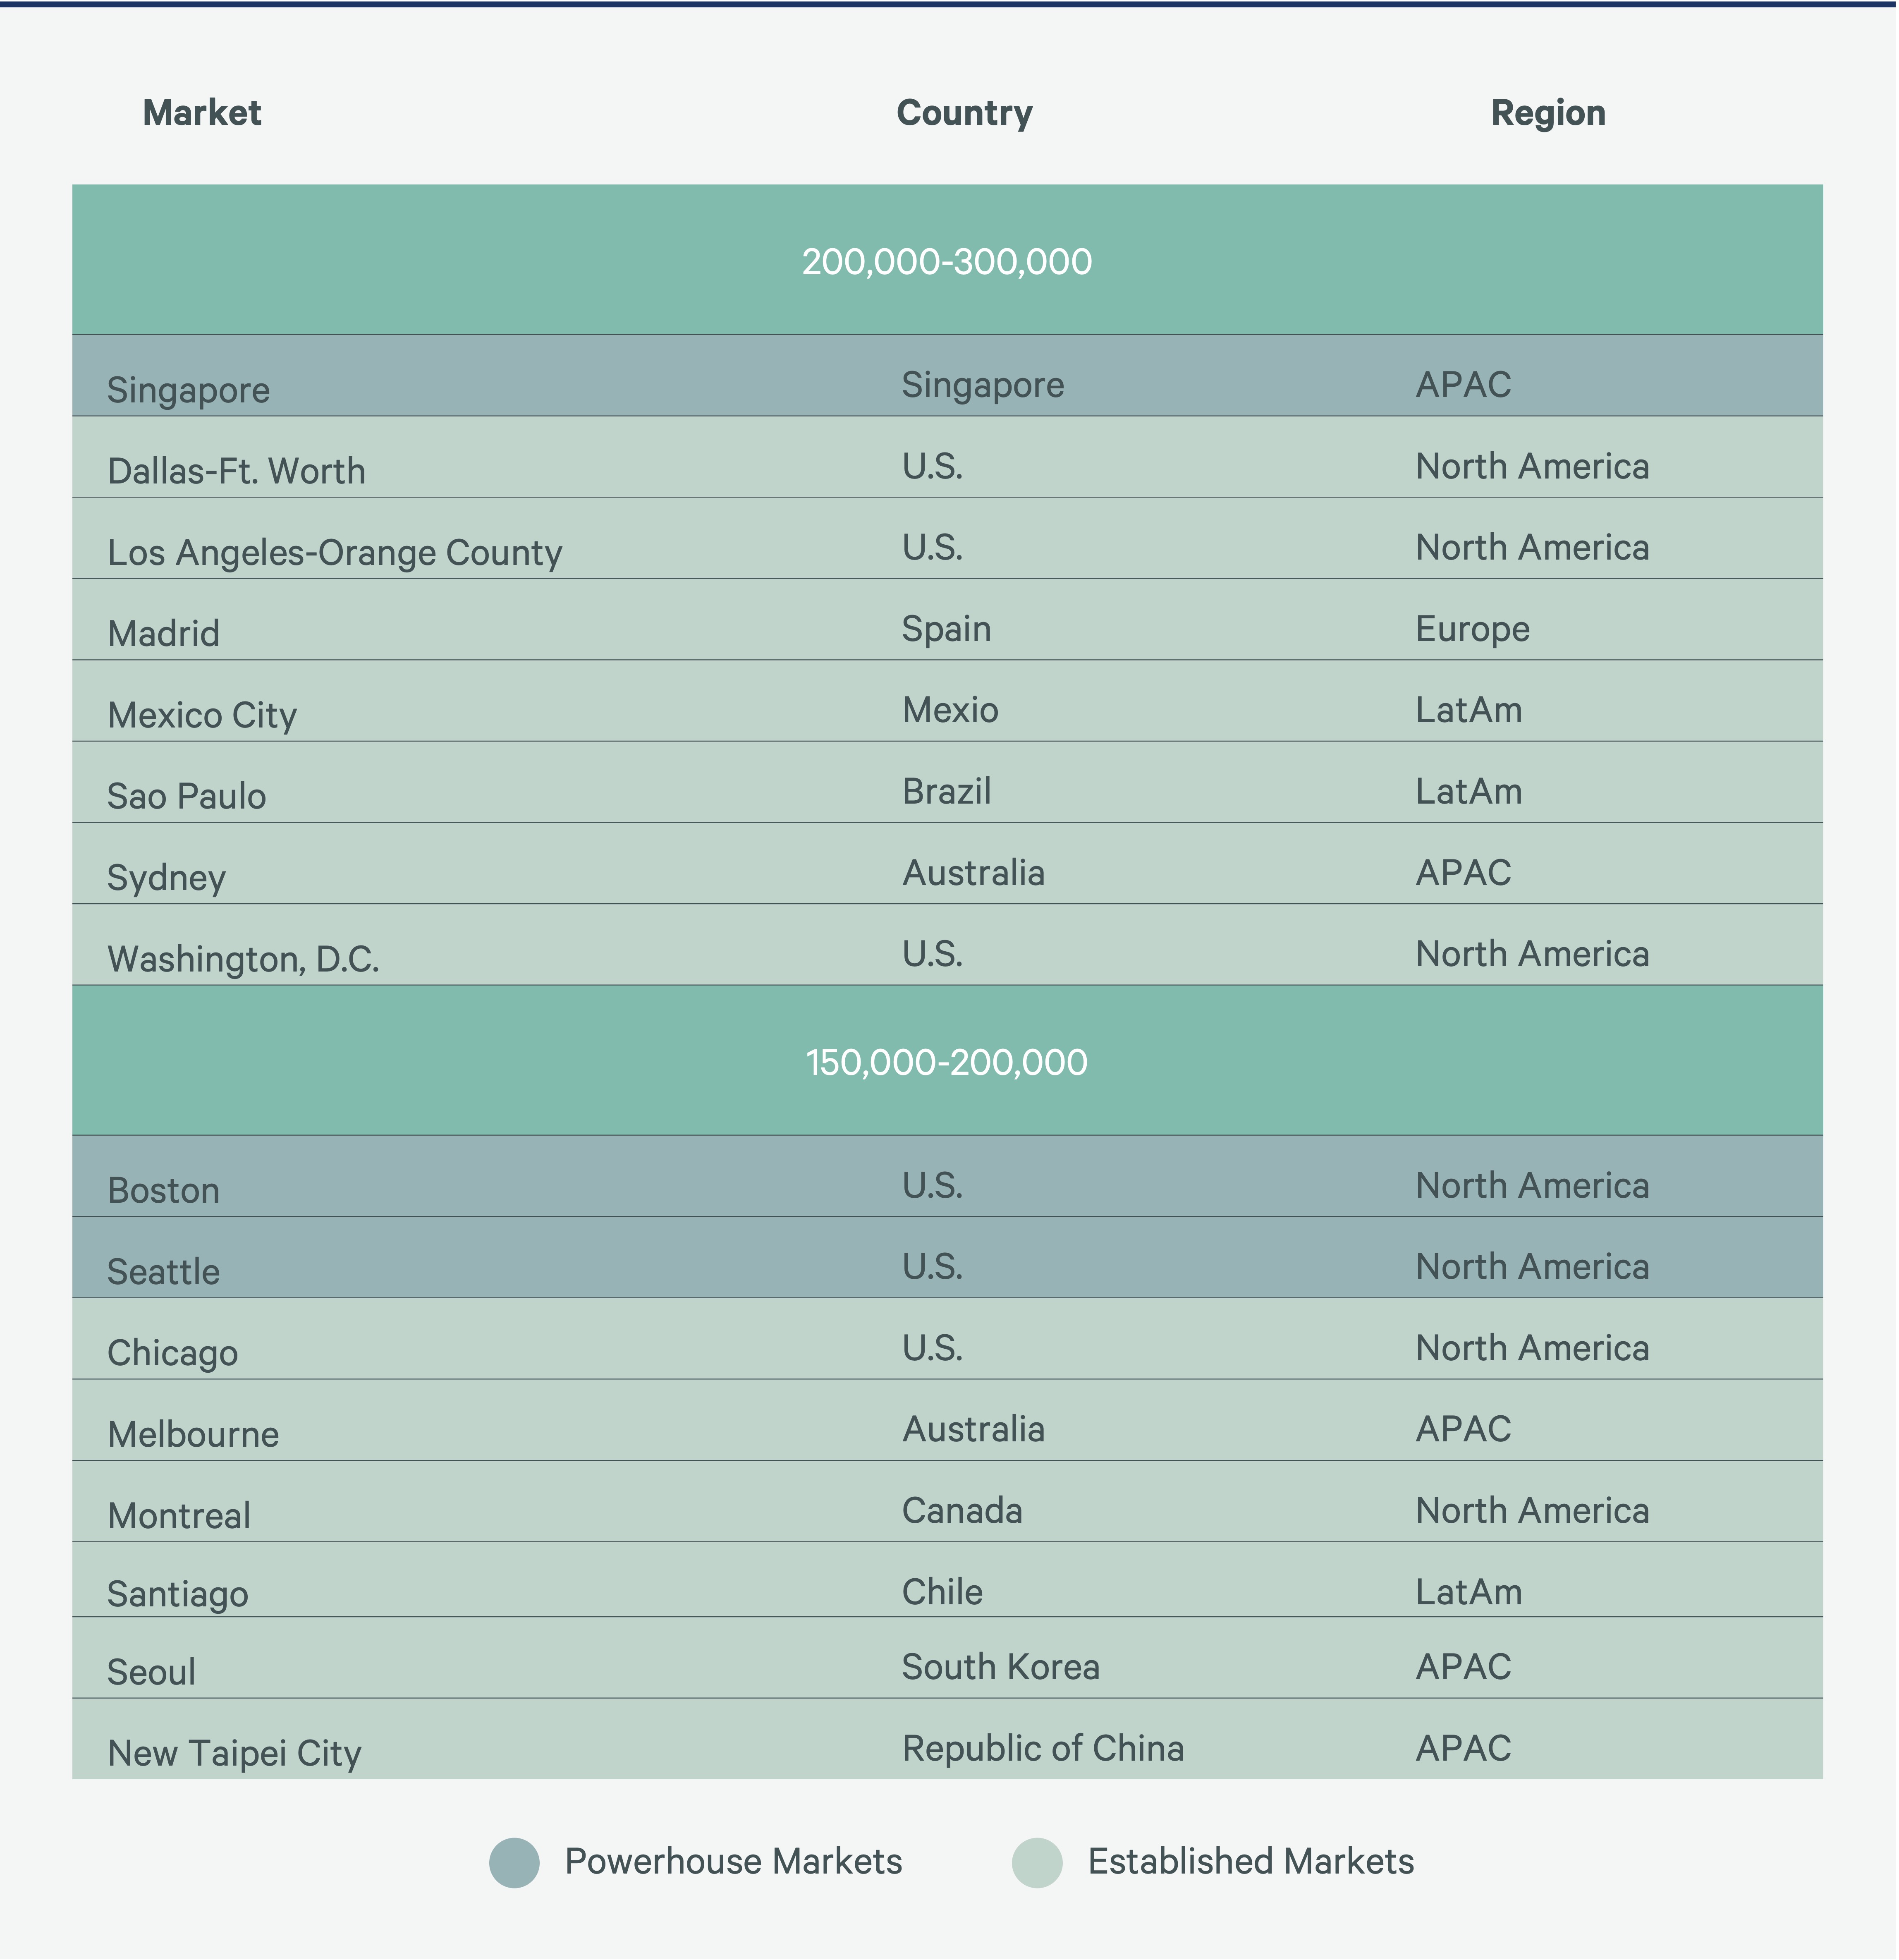Viewport: 1899px width, 1960px height.
Task: Click the Madrid market cell
Action: (164, 634)
